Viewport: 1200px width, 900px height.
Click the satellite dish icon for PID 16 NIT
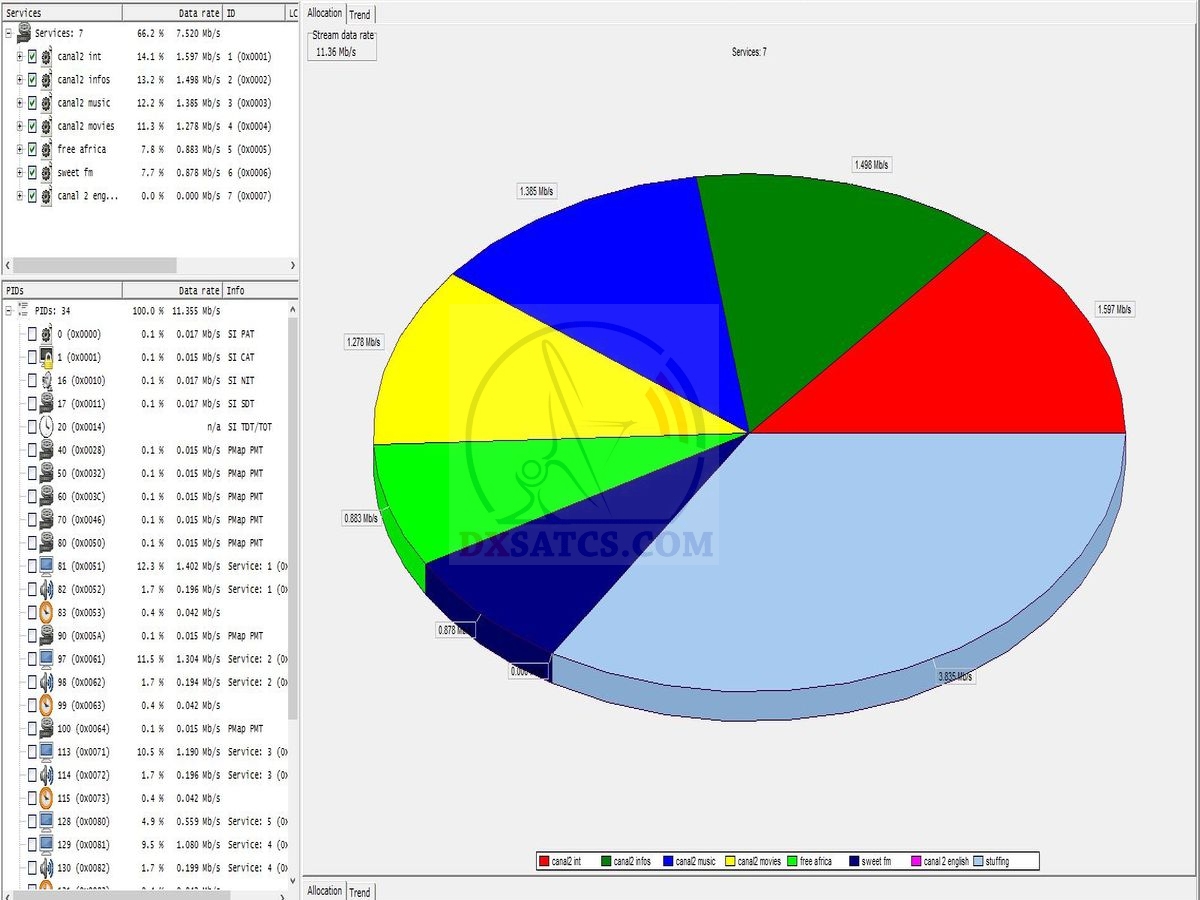(x=46, y=381)
